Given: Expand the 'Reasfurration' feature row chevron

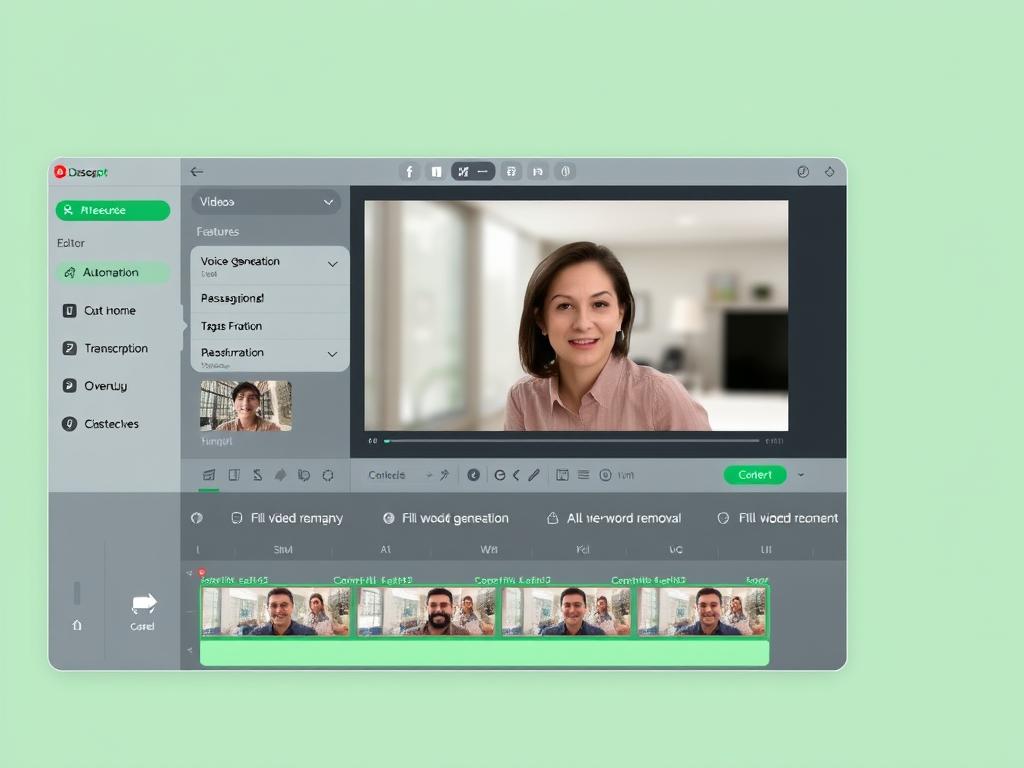Looking at the screenshot, I should pyautogui.click(x=332, y=355).
